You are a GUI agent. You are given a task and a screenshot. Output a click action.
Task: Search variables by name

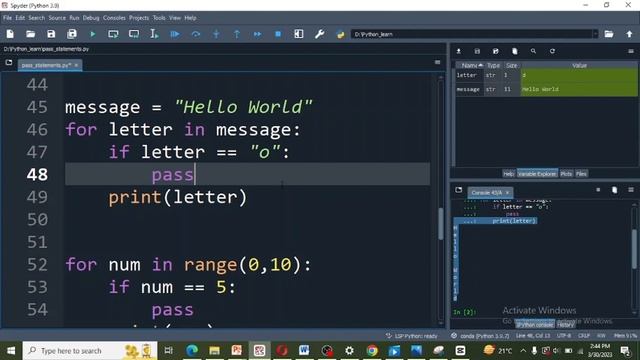point(533,51)
